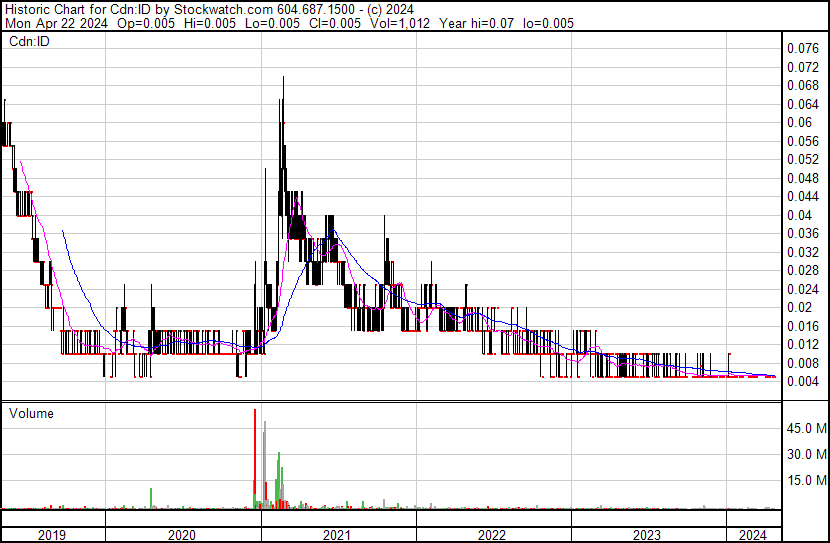Click the 0.004 price axis label
Viewport: 830px width, 543px height.
point(803,381)
